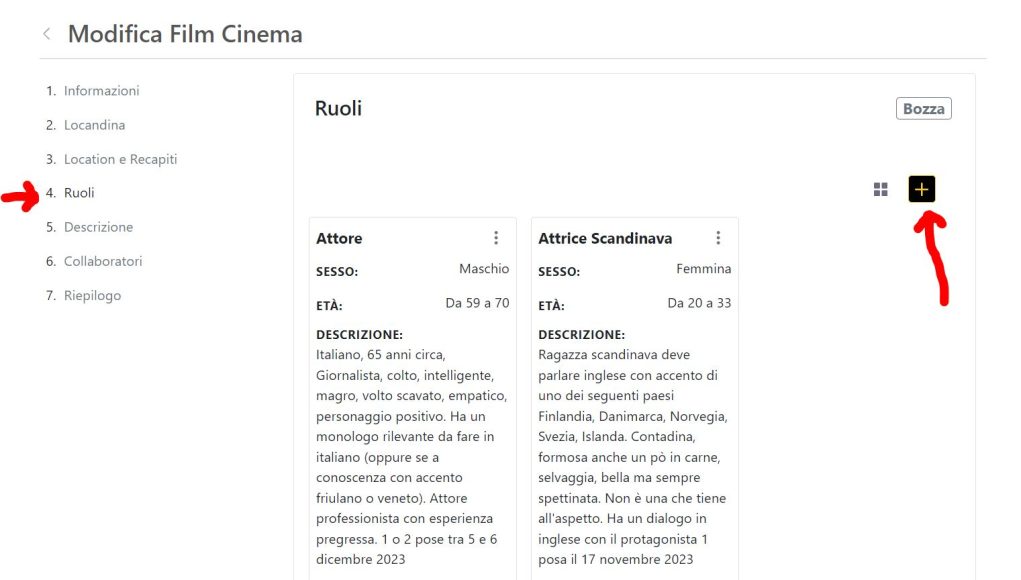Click the Attrice Scandinava card title
This screenshot has height=580, width=1021.
pos(605,238)
